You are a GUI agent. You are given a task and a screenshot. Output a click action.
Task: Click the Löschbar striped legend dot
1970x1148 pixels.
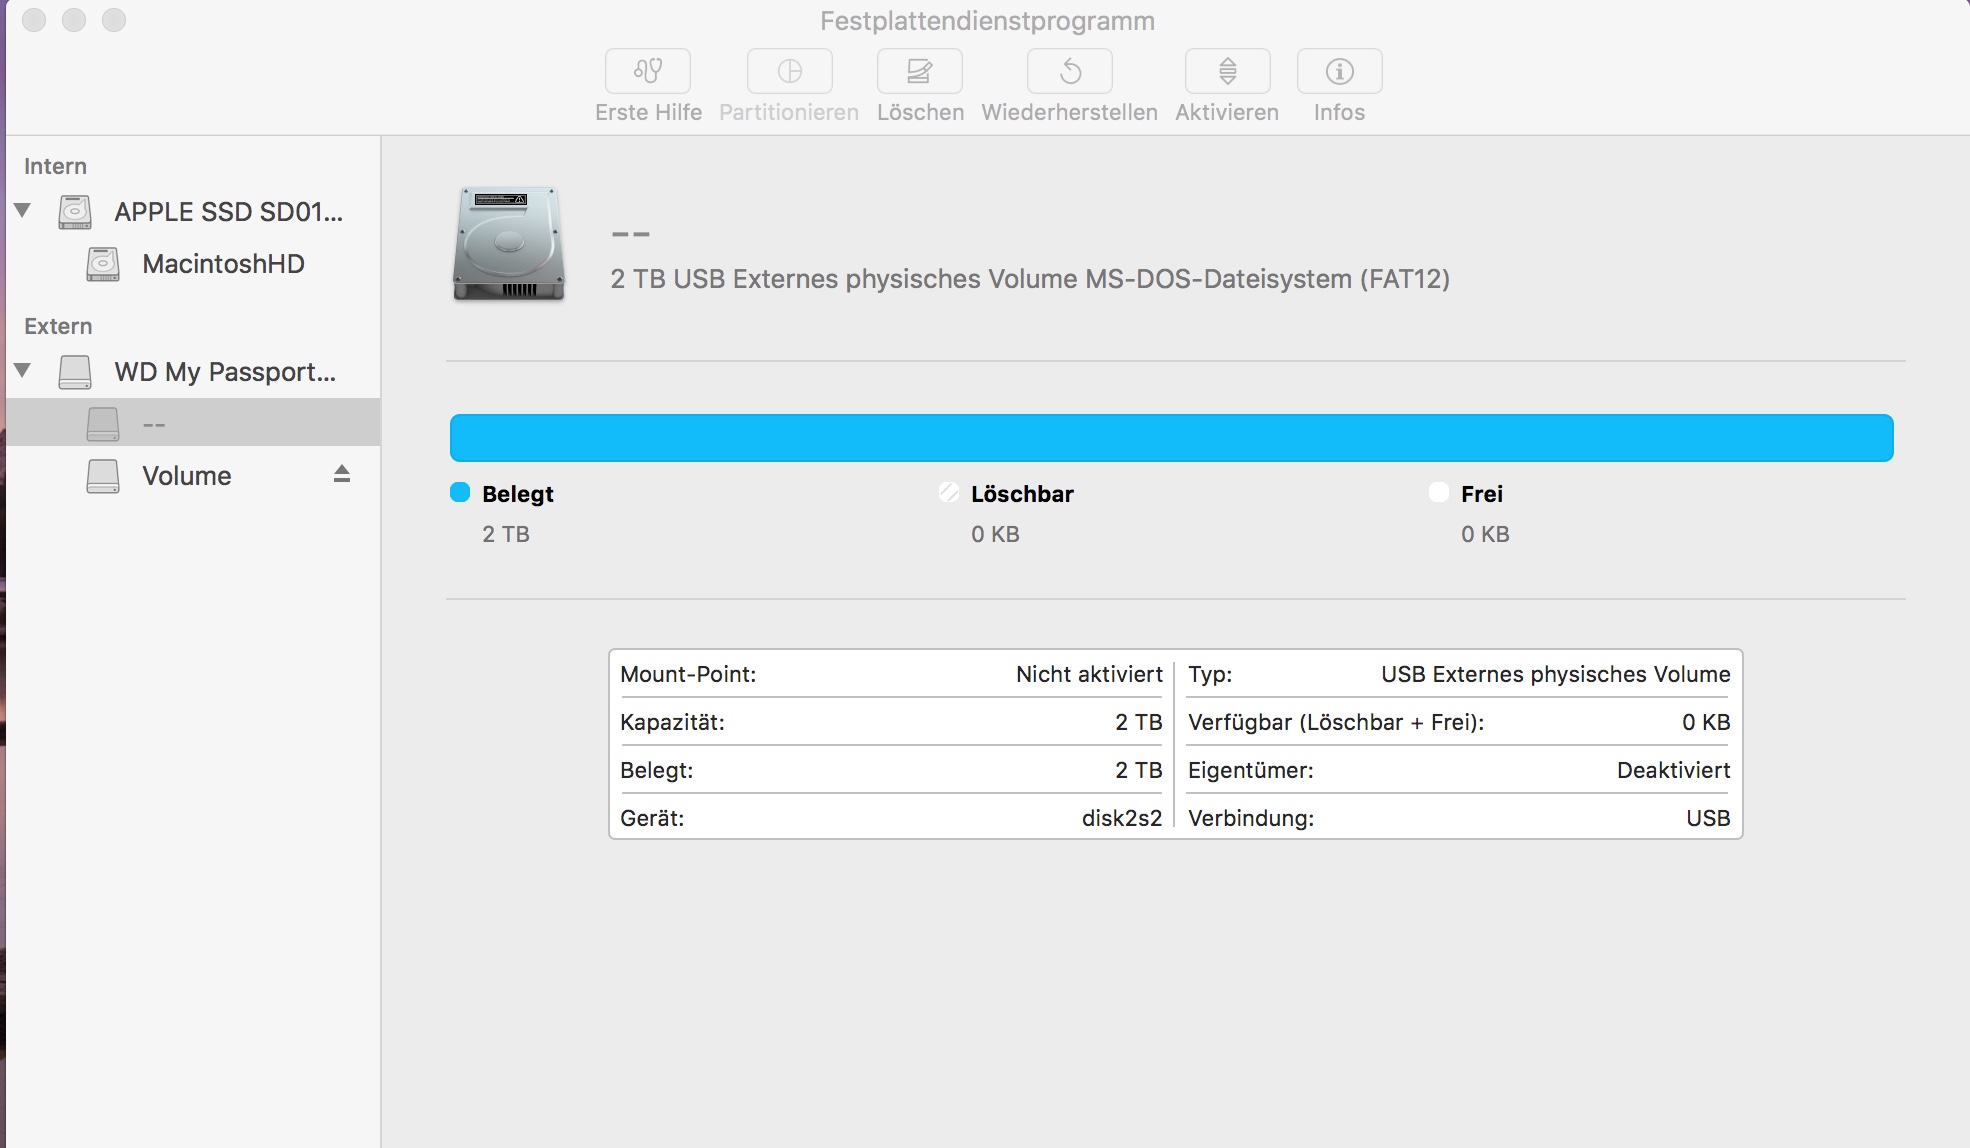point(949,492)
